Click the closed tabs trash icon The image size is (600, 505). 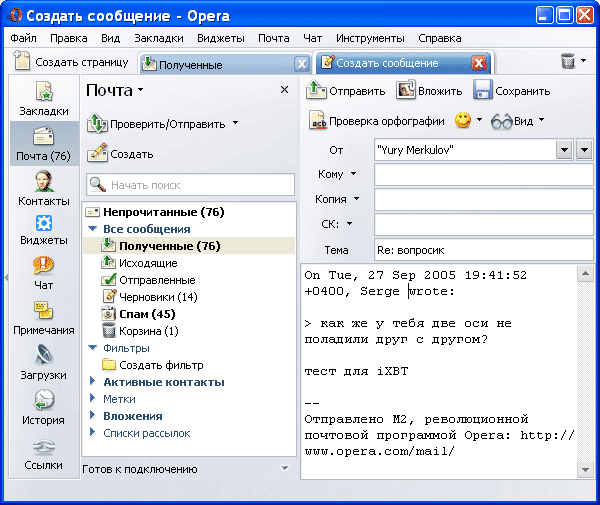(x=568, y=62)
